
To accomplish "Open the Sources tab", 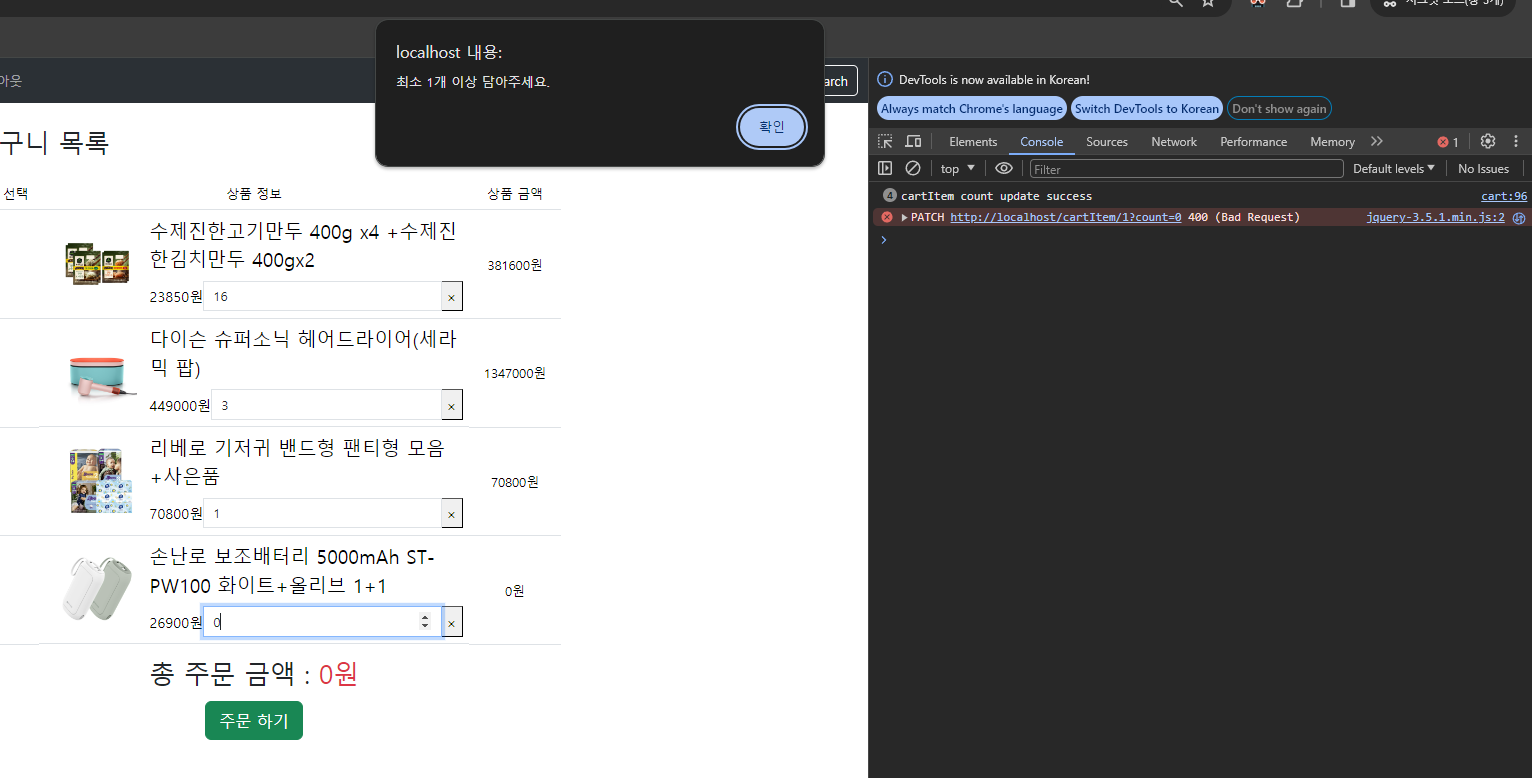I will pyautogui.click(x=1107, y=142).
